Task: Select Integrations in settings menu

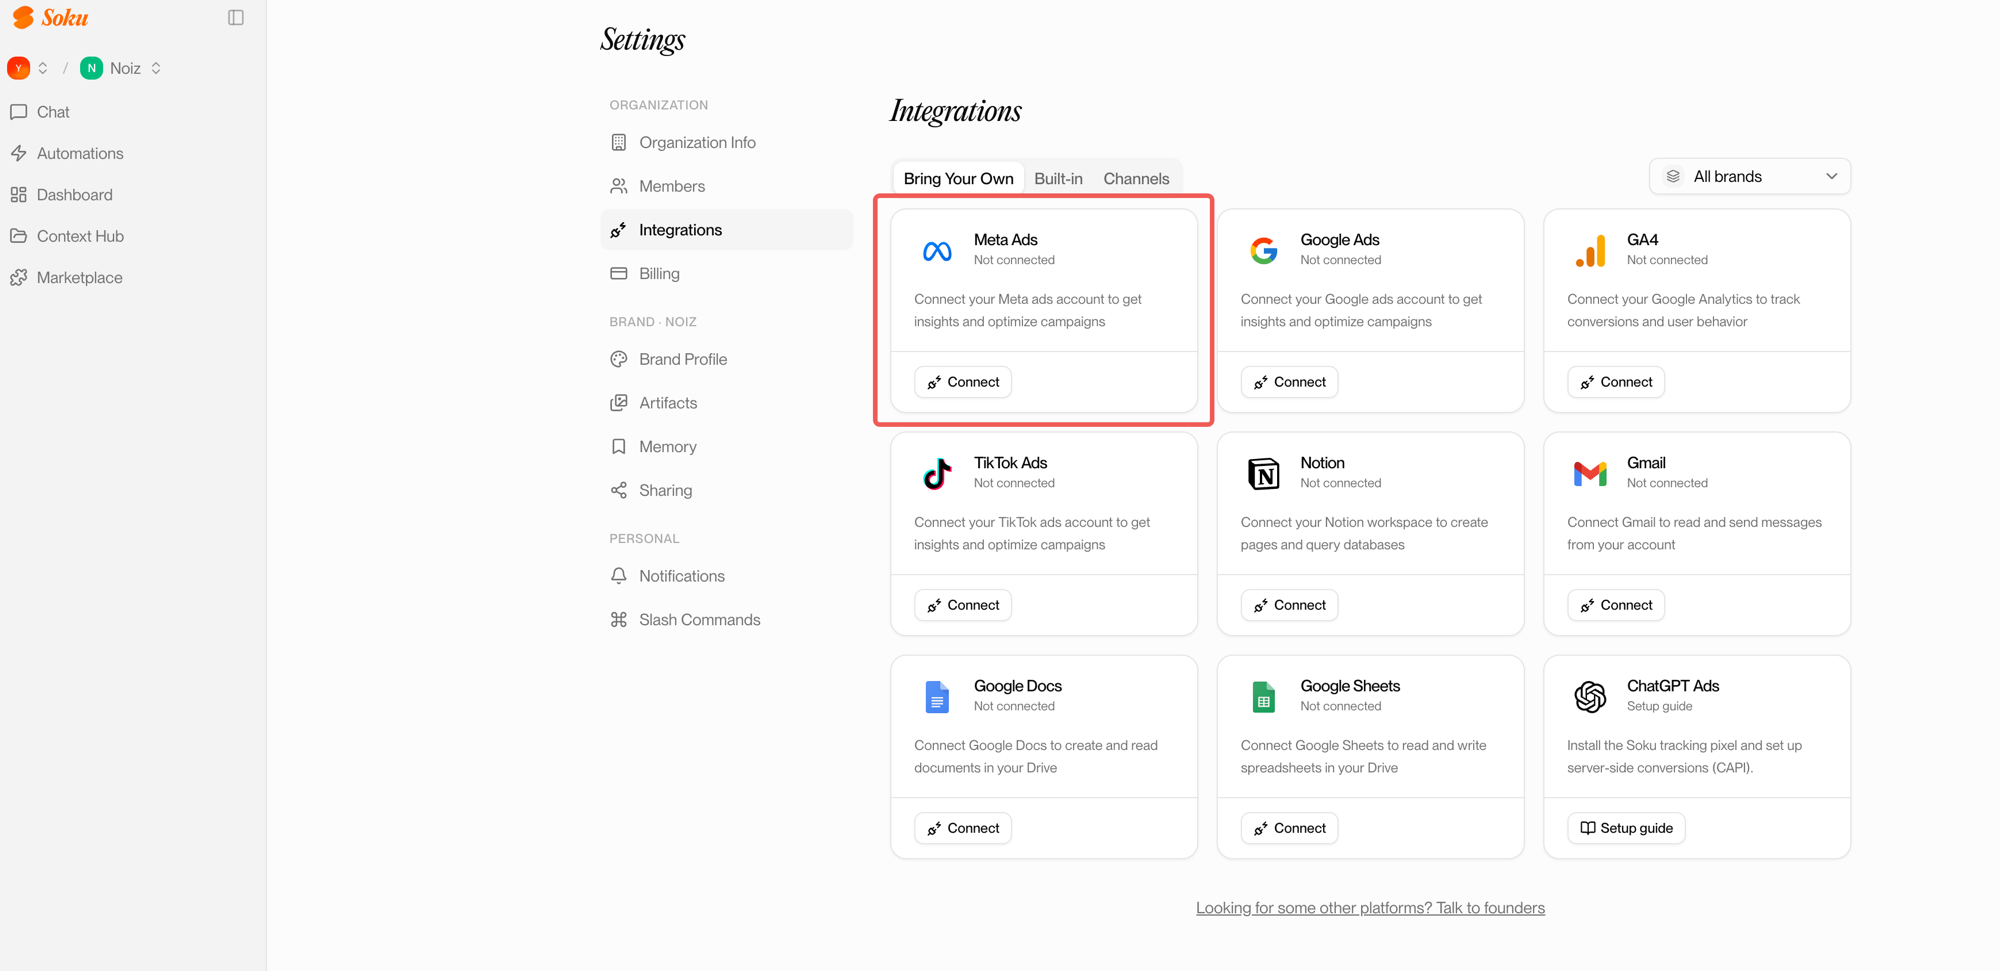Action: pos(726,230)
